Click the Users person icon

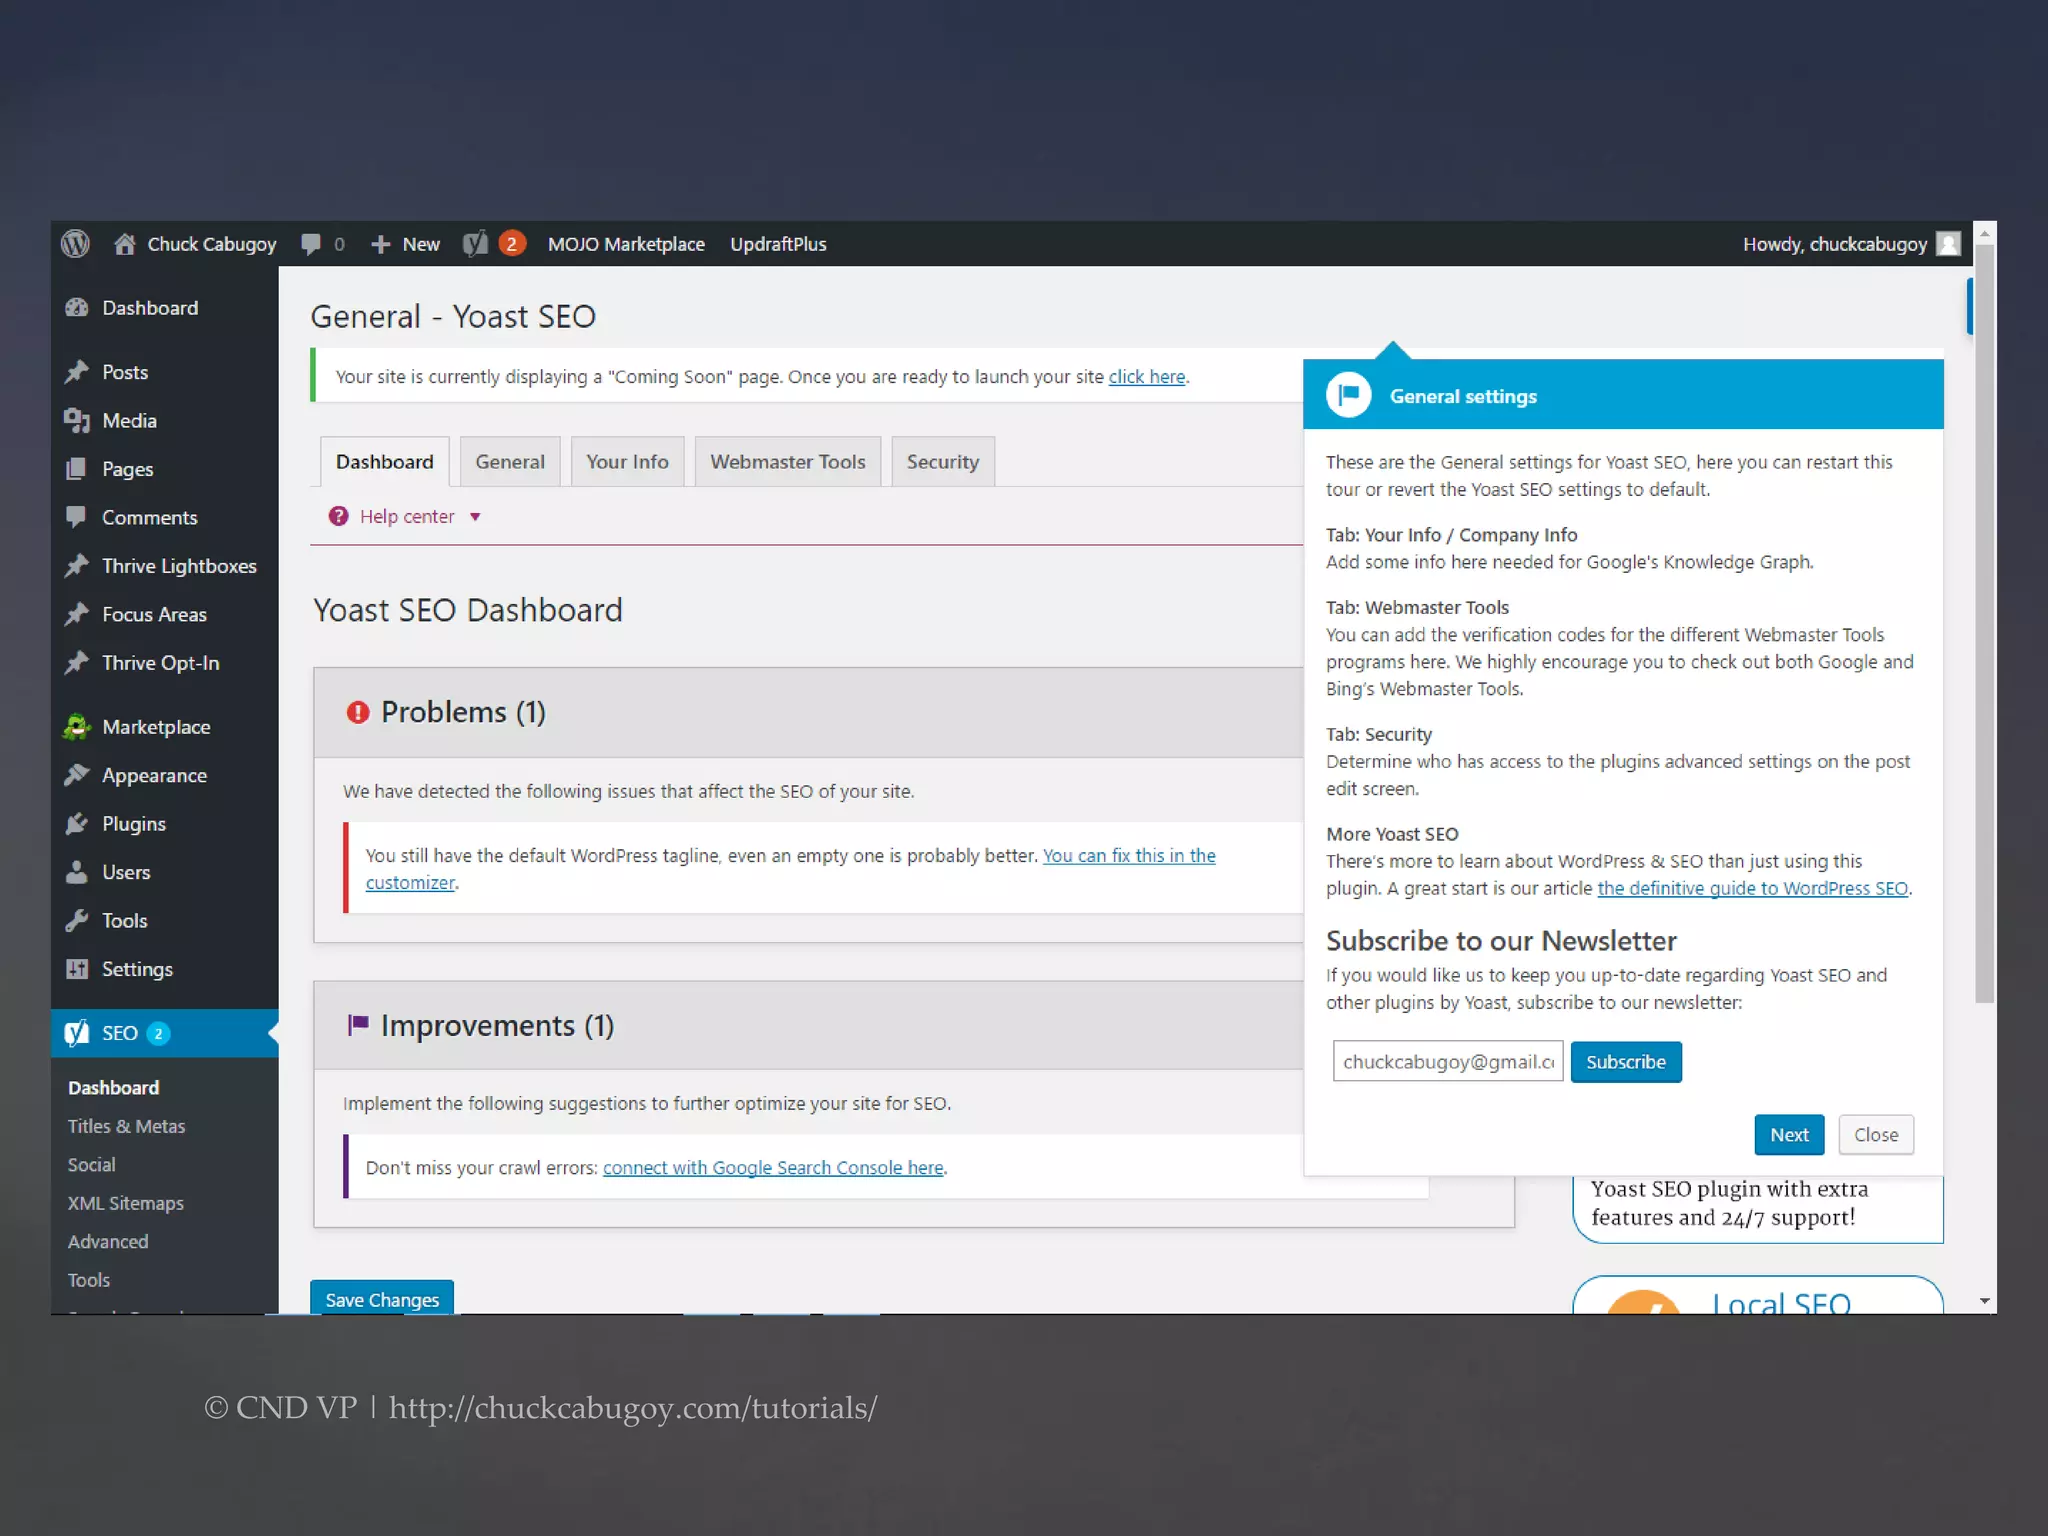77,872
